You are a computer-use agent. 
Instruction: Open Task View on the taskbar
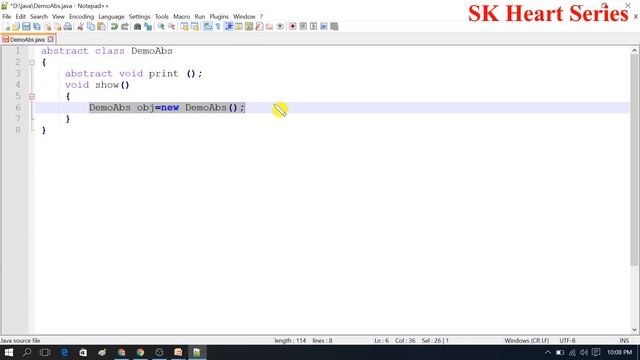click(45, 352)
